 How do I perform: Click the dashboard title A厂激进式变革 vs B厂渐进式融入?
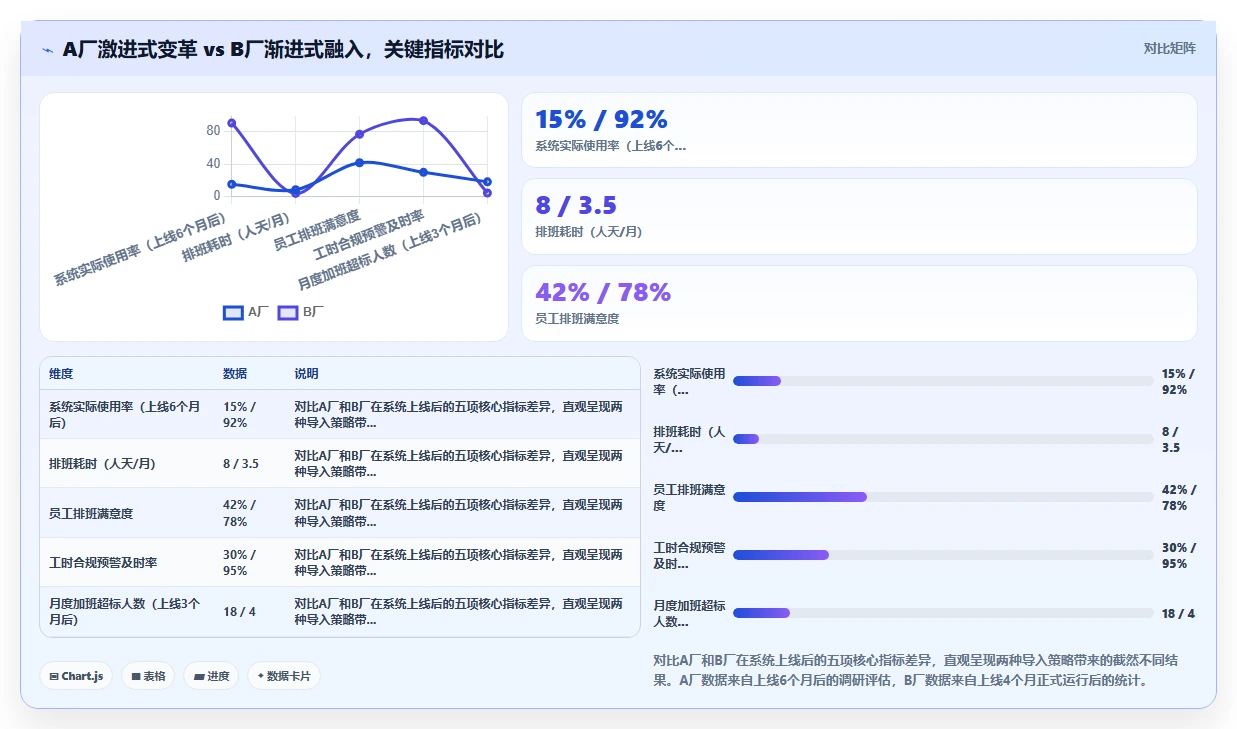pyautogui.click(x=283, y=50)
